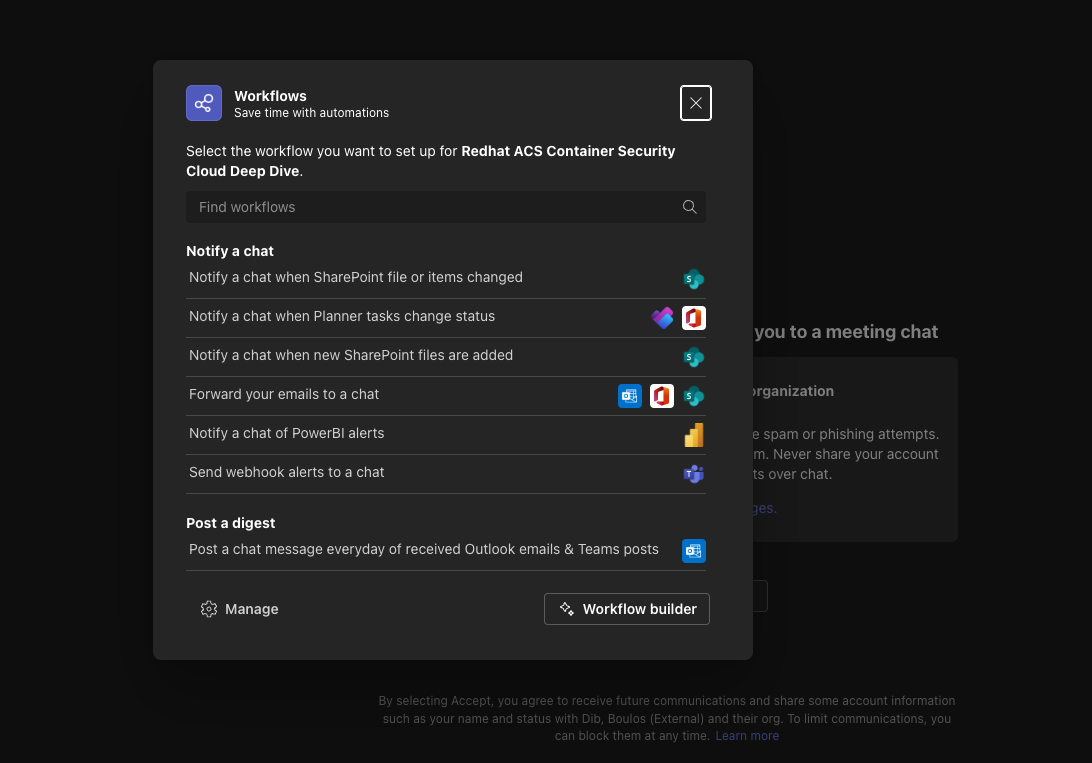1092x763 pixels.
Task: Click Outlook icon on digest row
Action: click(693, 551)
